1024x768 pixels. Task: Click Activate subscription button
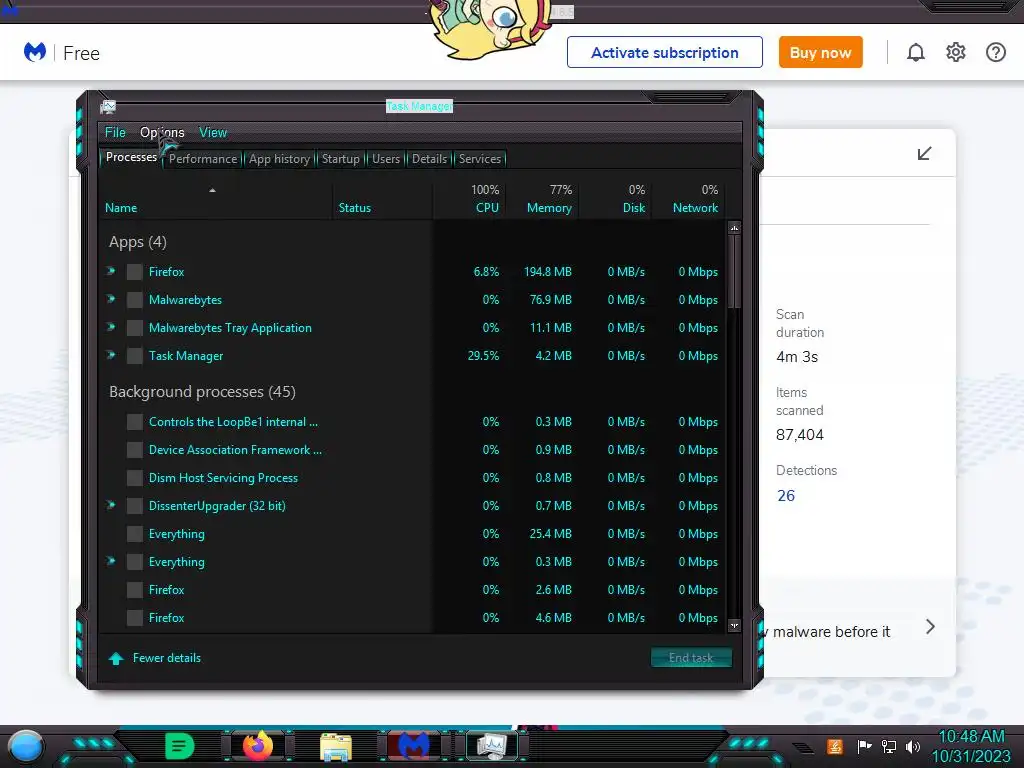[665, 52]
